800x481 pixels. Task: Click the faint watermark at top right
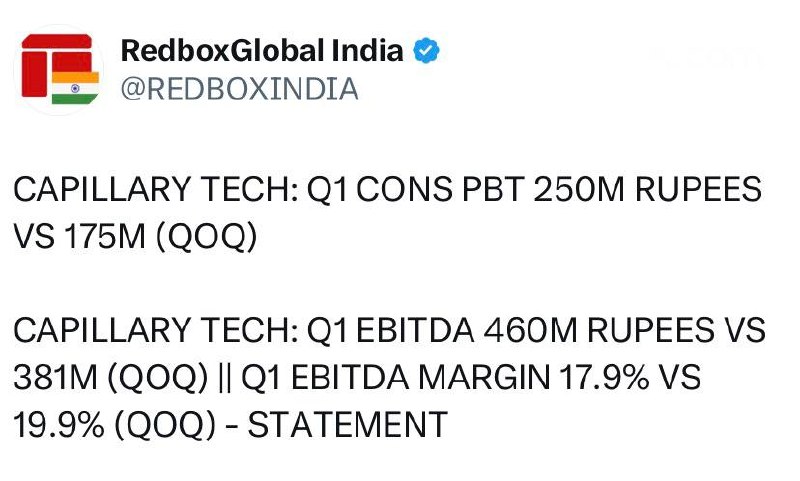coord(707,57)
